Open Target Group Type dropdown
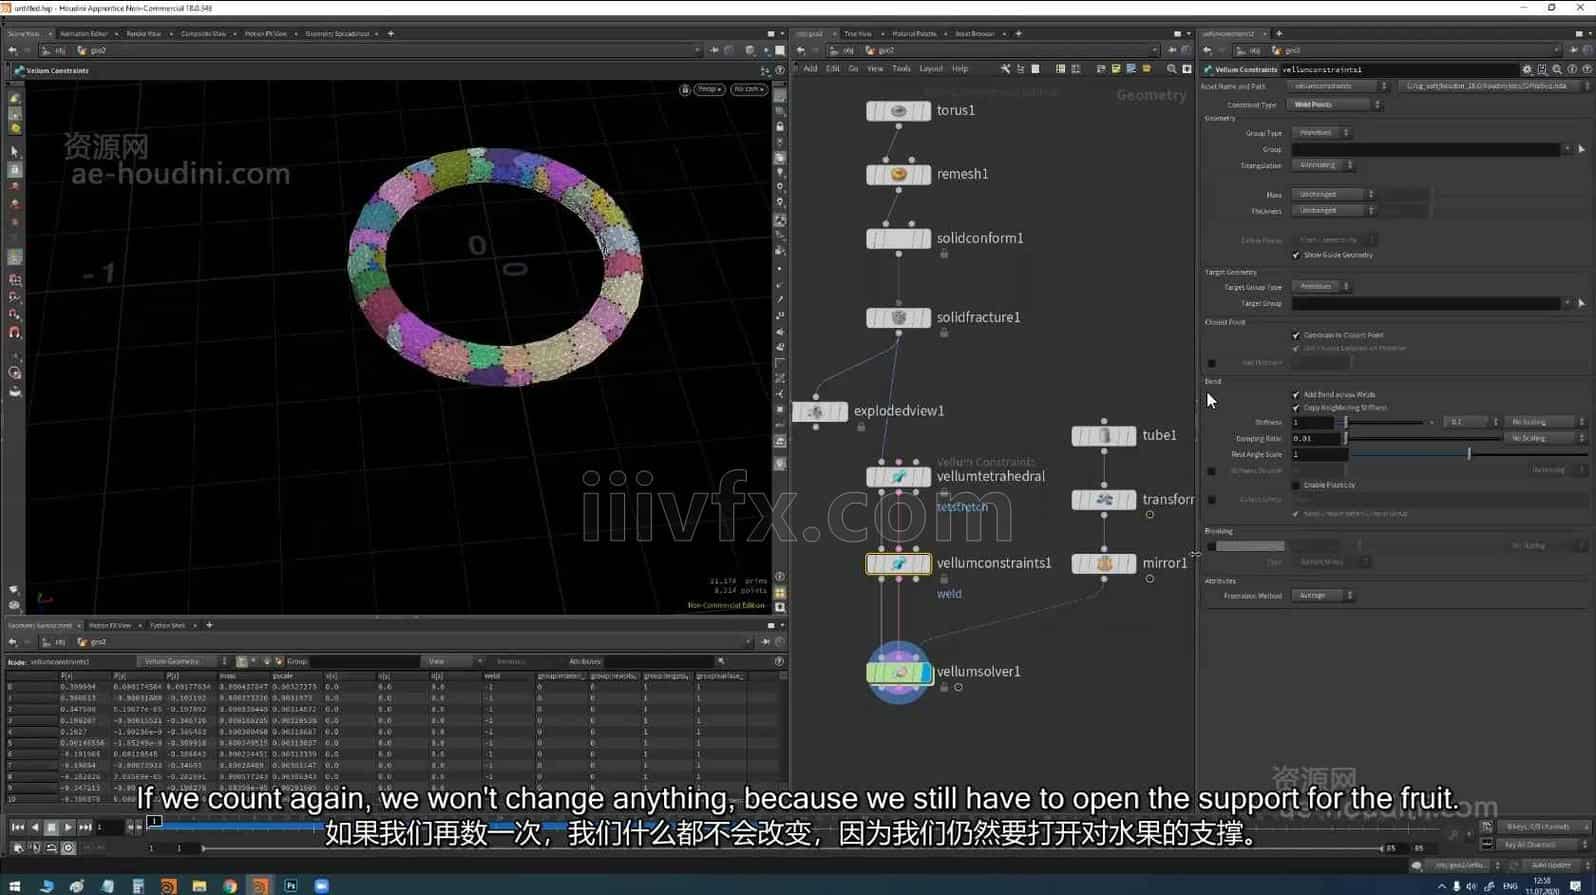 1321,287
